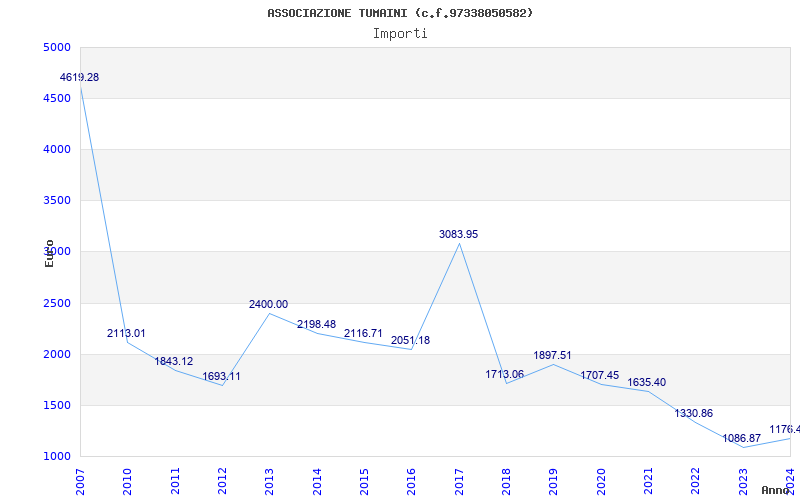
Task: Click the 2198.48 data label
Action: tap(316, 324)
